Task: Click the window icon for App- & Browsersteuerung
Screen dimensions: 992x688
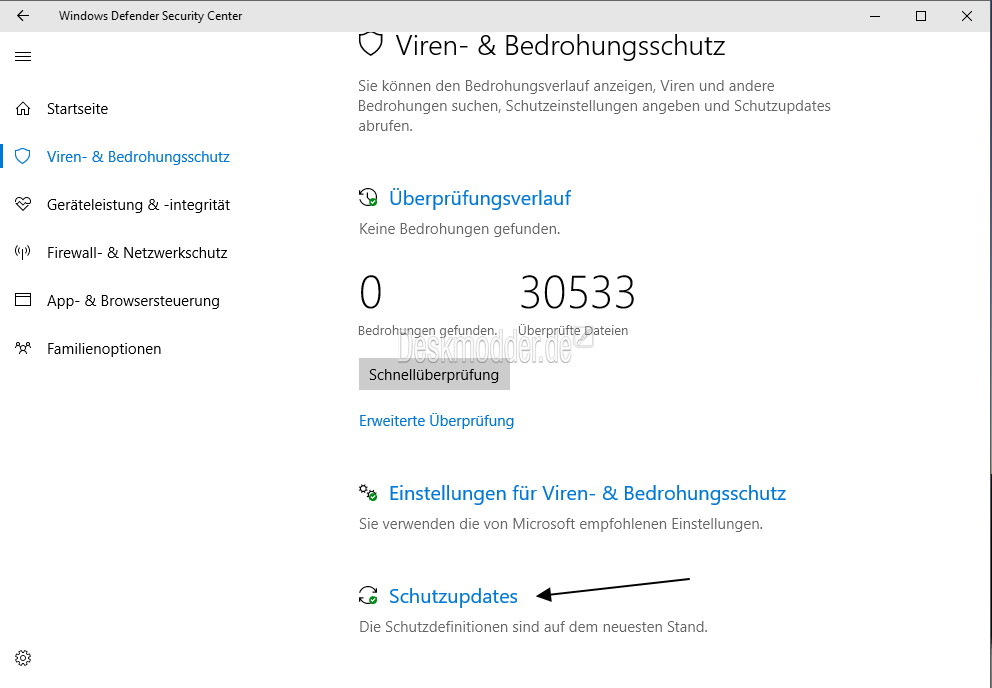Action: coord(23,300)
